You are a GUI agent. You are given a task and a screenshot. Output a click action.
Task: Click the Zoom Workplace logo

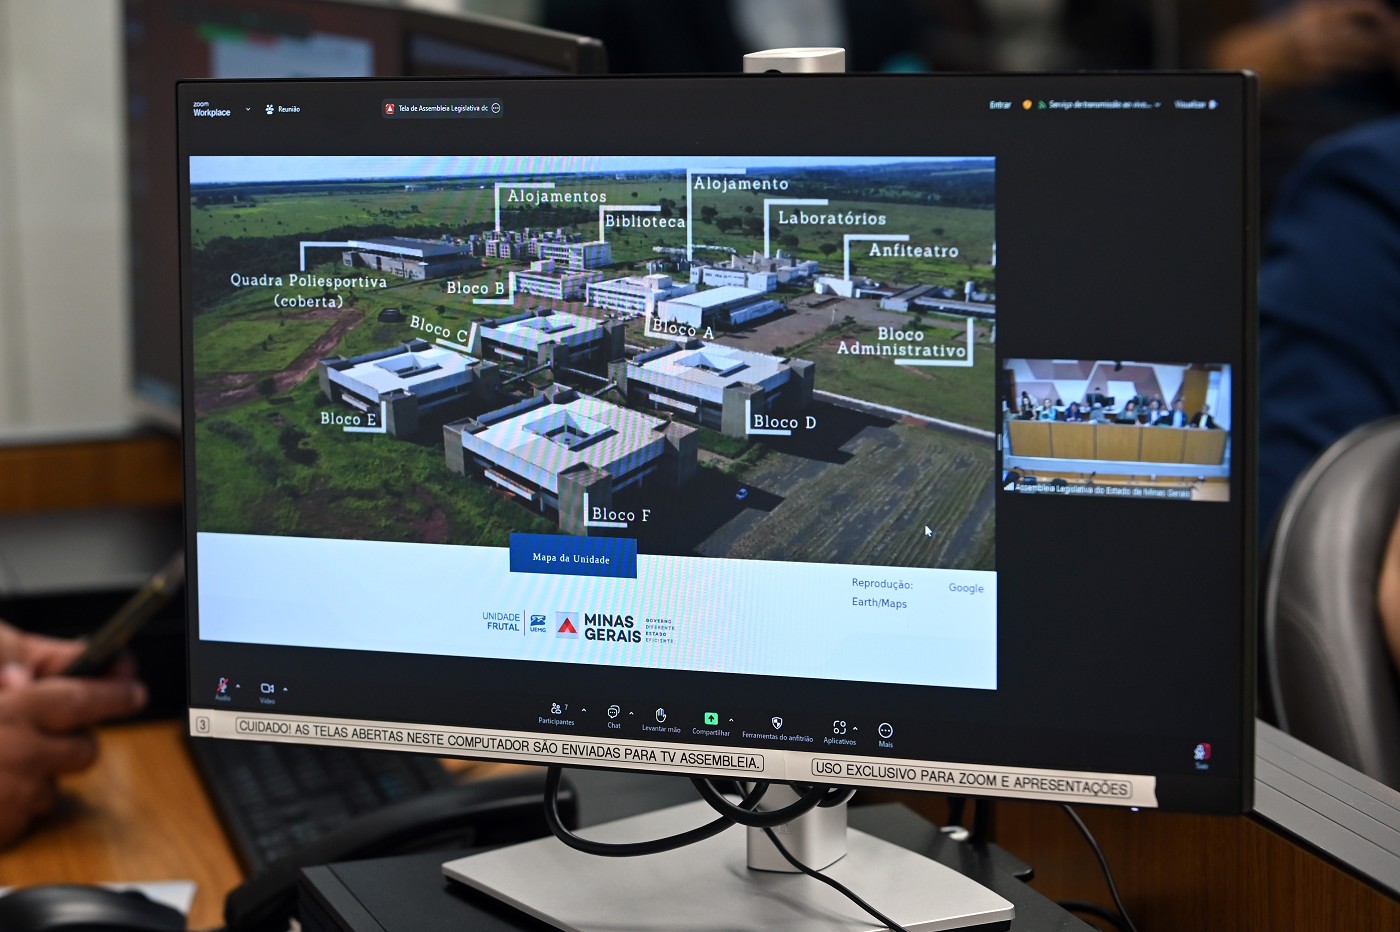pos(211,109)
